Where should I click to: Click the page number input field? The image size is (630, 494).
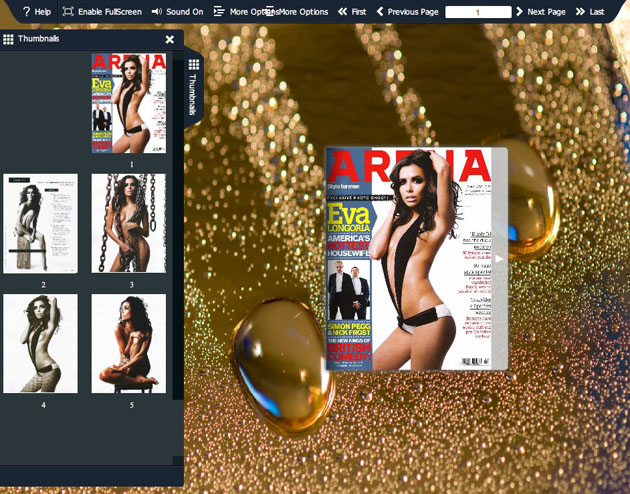coord(478,12)
